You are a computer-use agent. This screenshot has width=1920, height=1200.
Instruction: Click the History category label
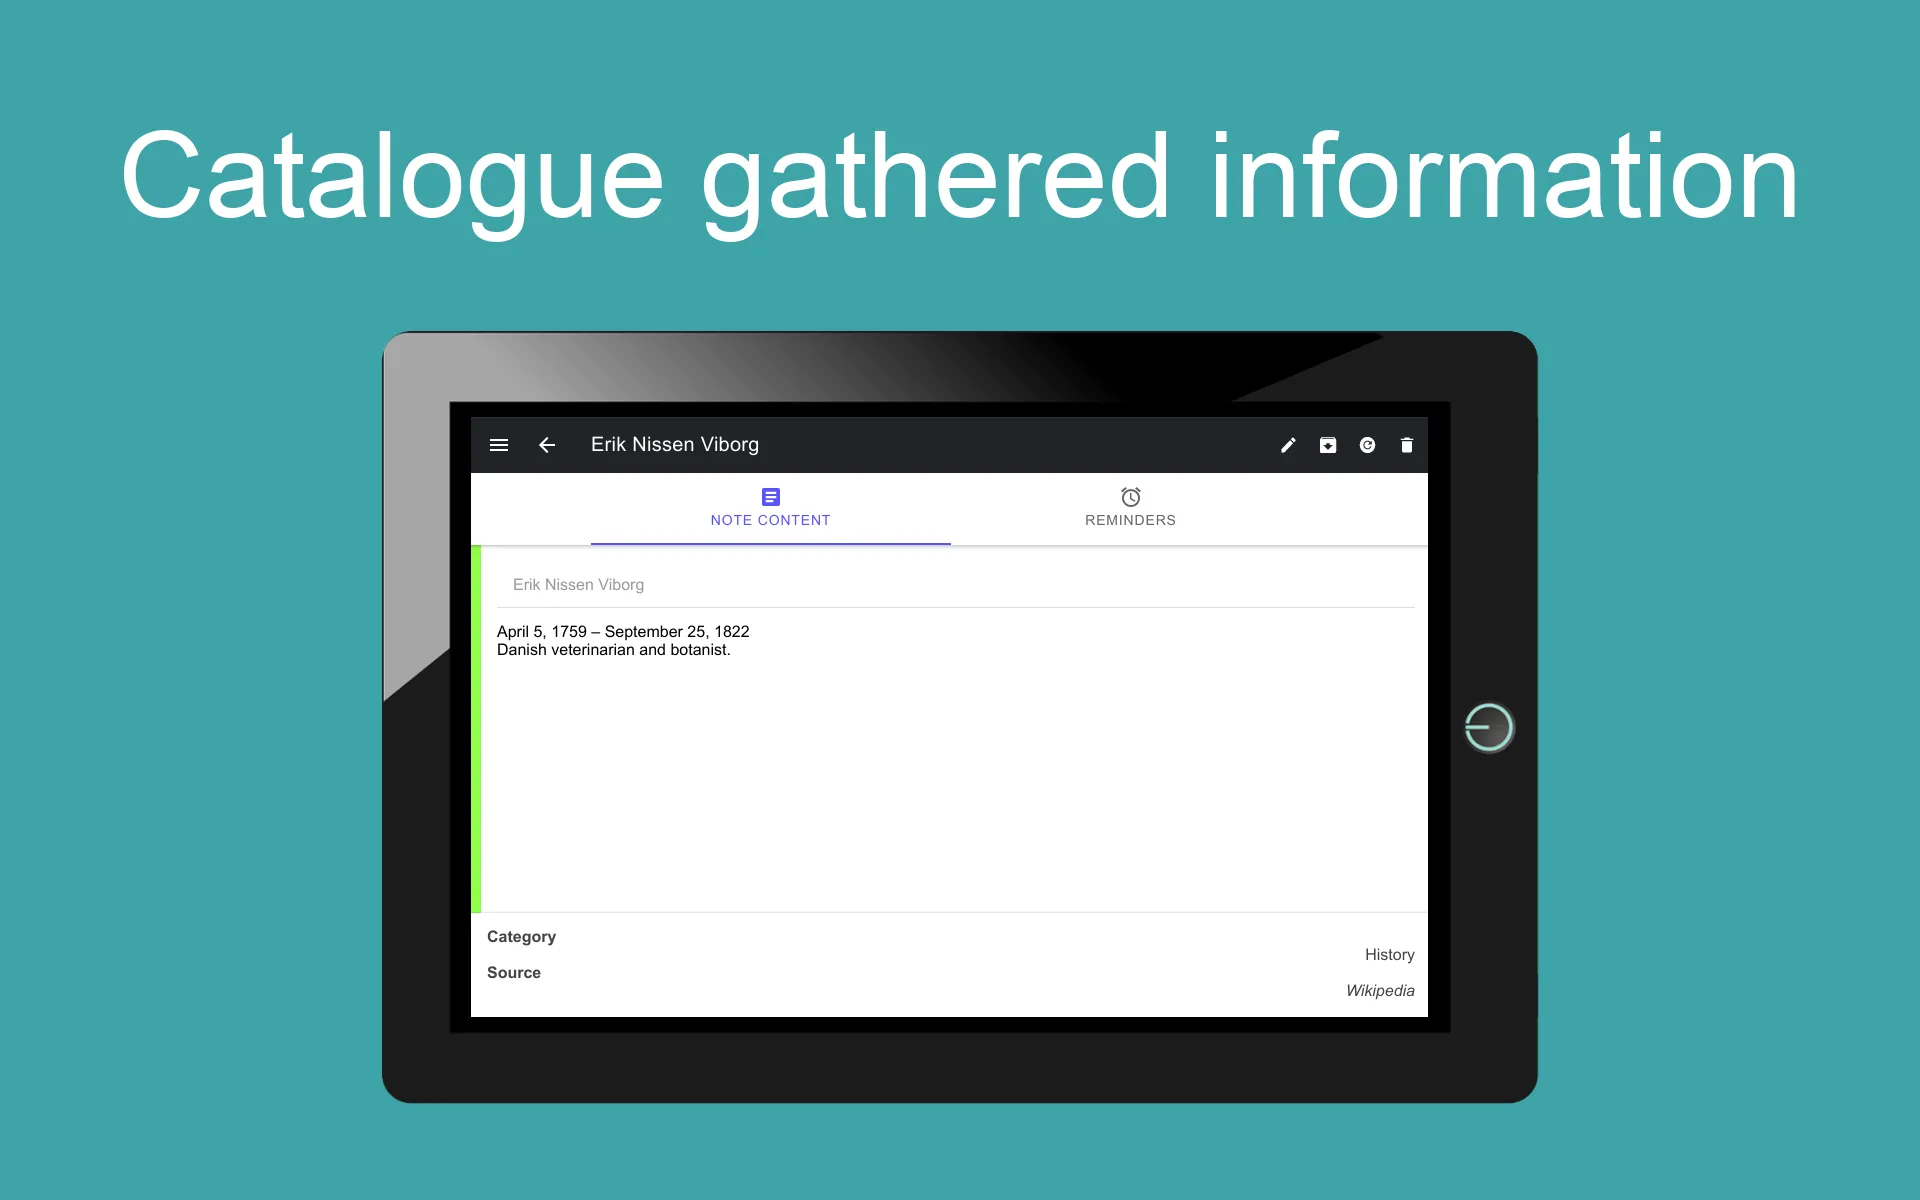[x=1391, y=954]
